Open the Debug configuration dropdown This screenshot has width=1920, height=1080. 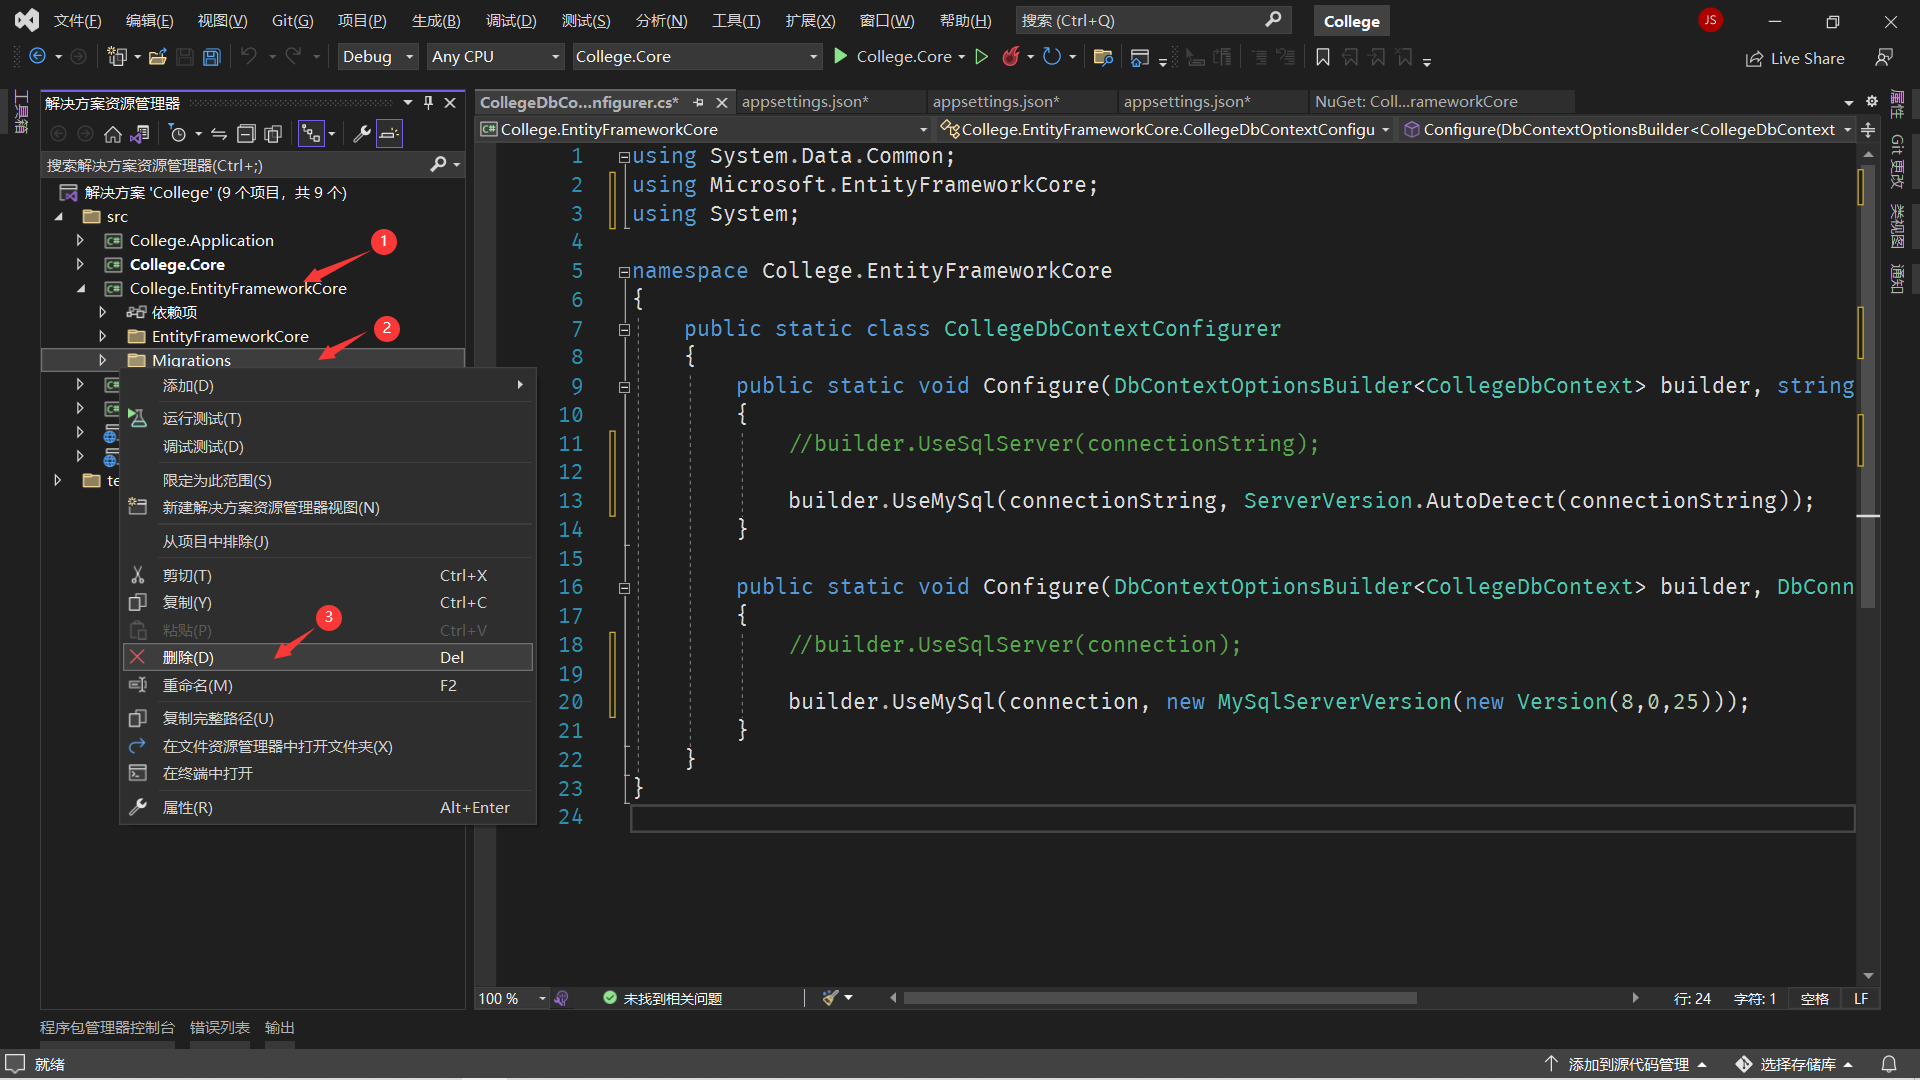tap(377, 57)
